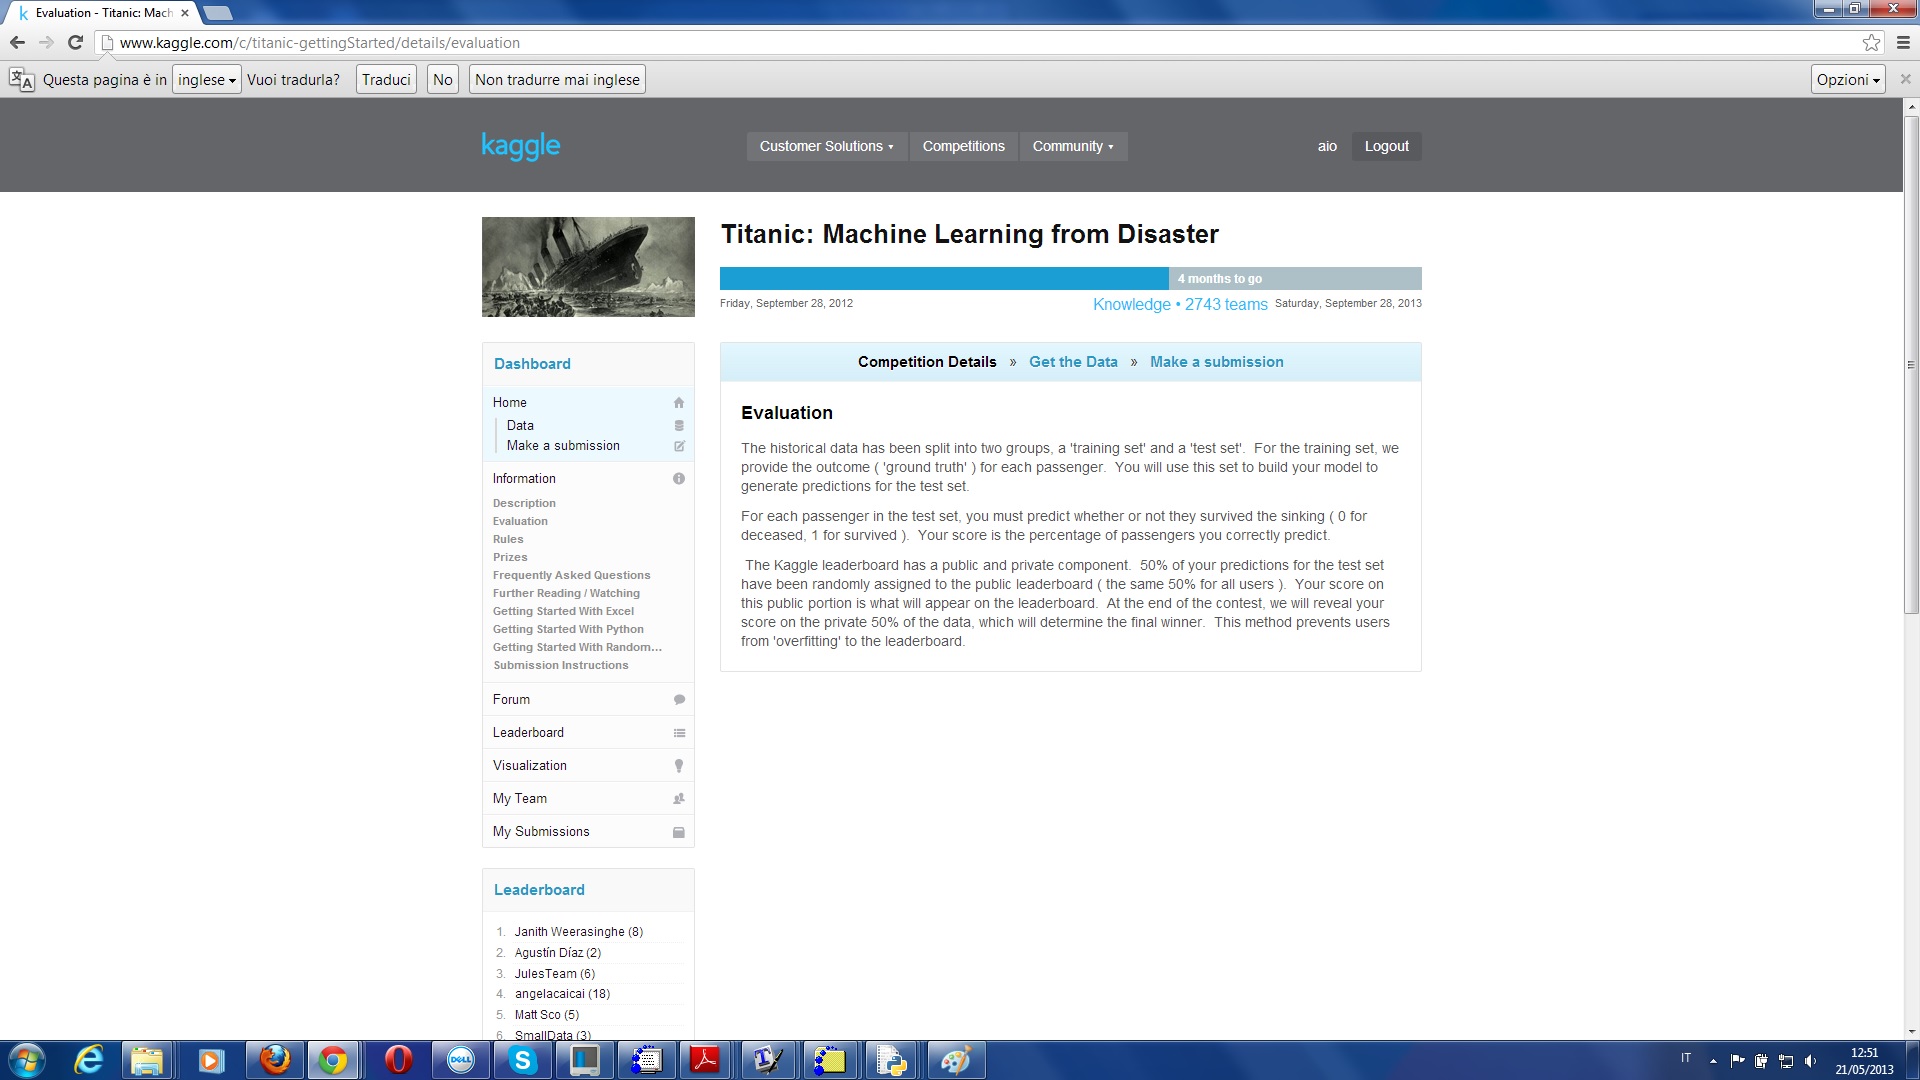Click the My Team people icon
Viewport: 1920px width, 1080px height.
tap(679, 799)
